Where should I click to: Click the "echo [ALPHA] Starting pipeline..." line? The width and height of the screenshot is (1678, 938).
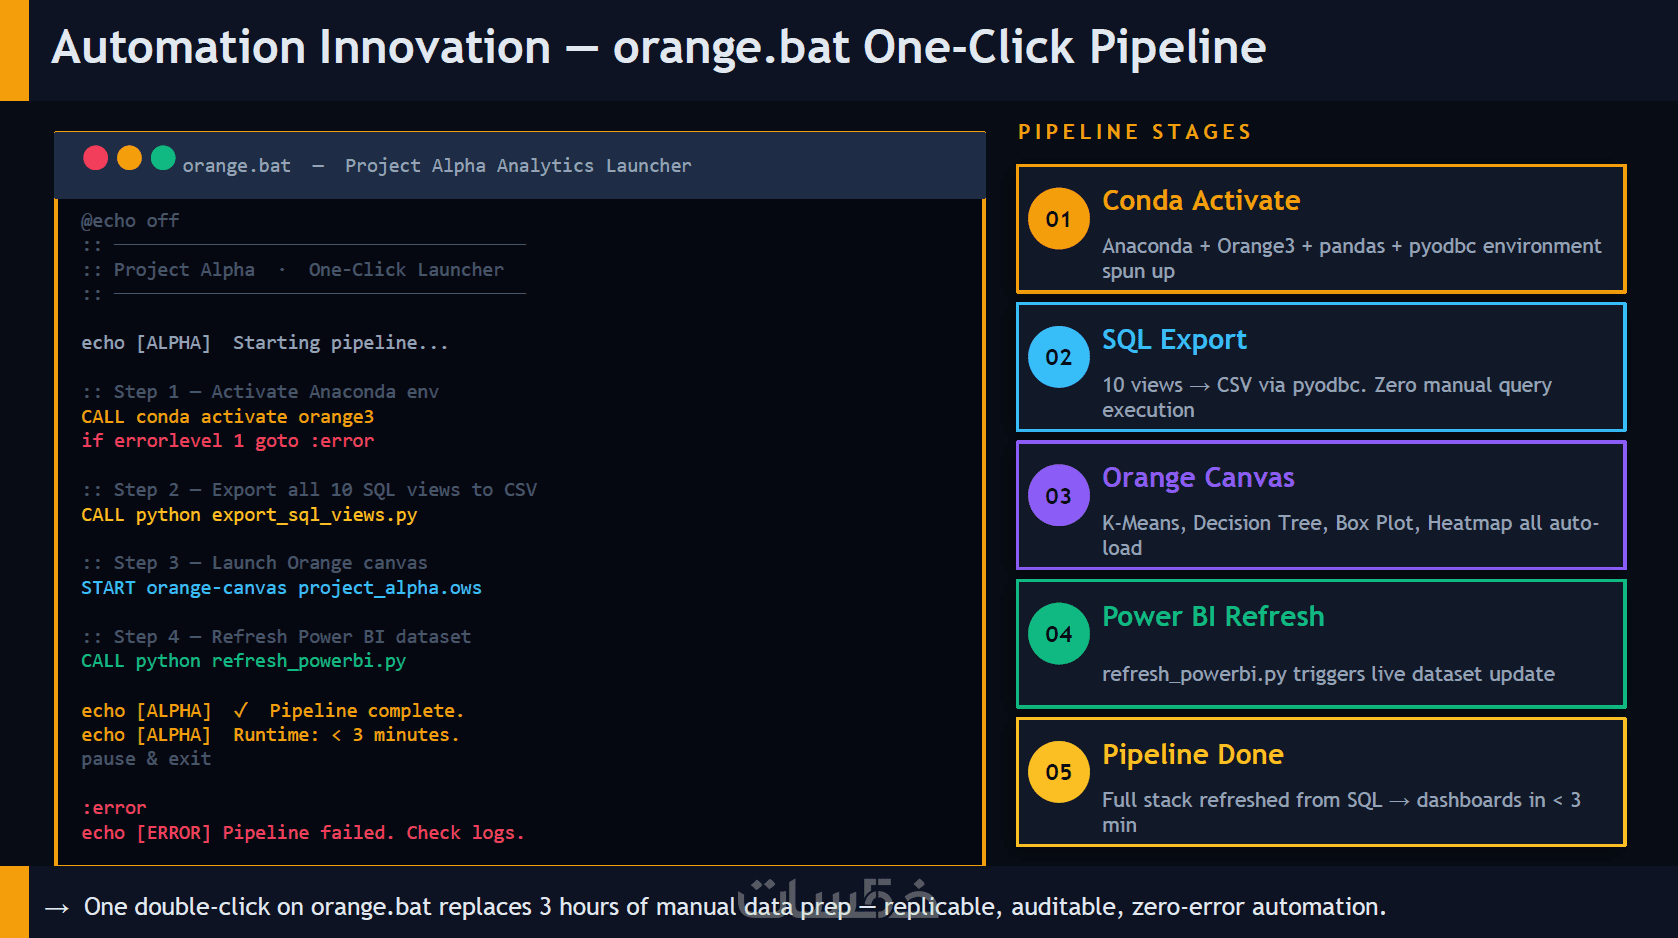click(265, 343)
